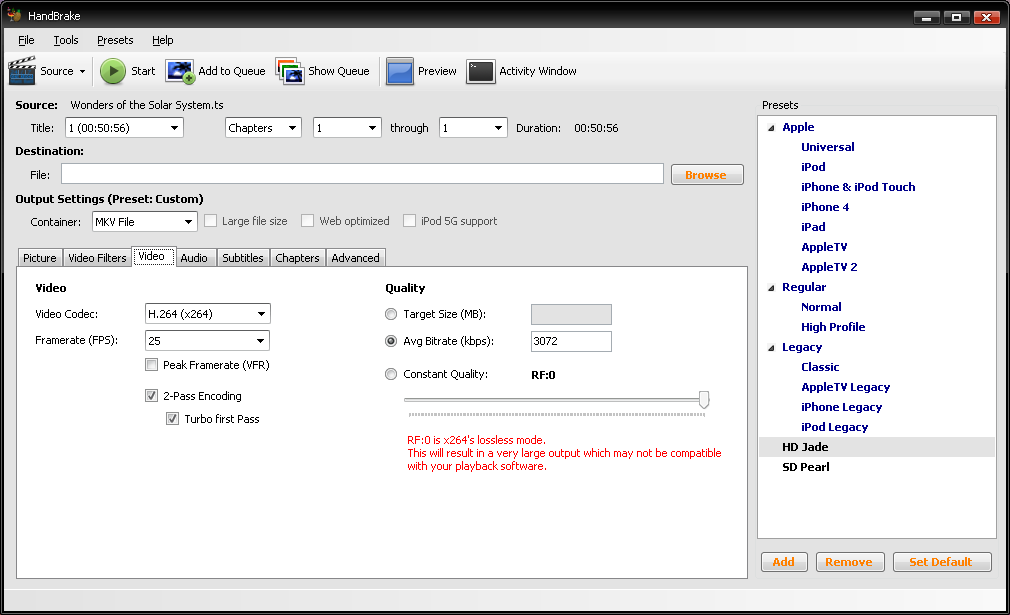1010x615 pixels.
Task: Click the Set Default button
Action: coord(941,562)
